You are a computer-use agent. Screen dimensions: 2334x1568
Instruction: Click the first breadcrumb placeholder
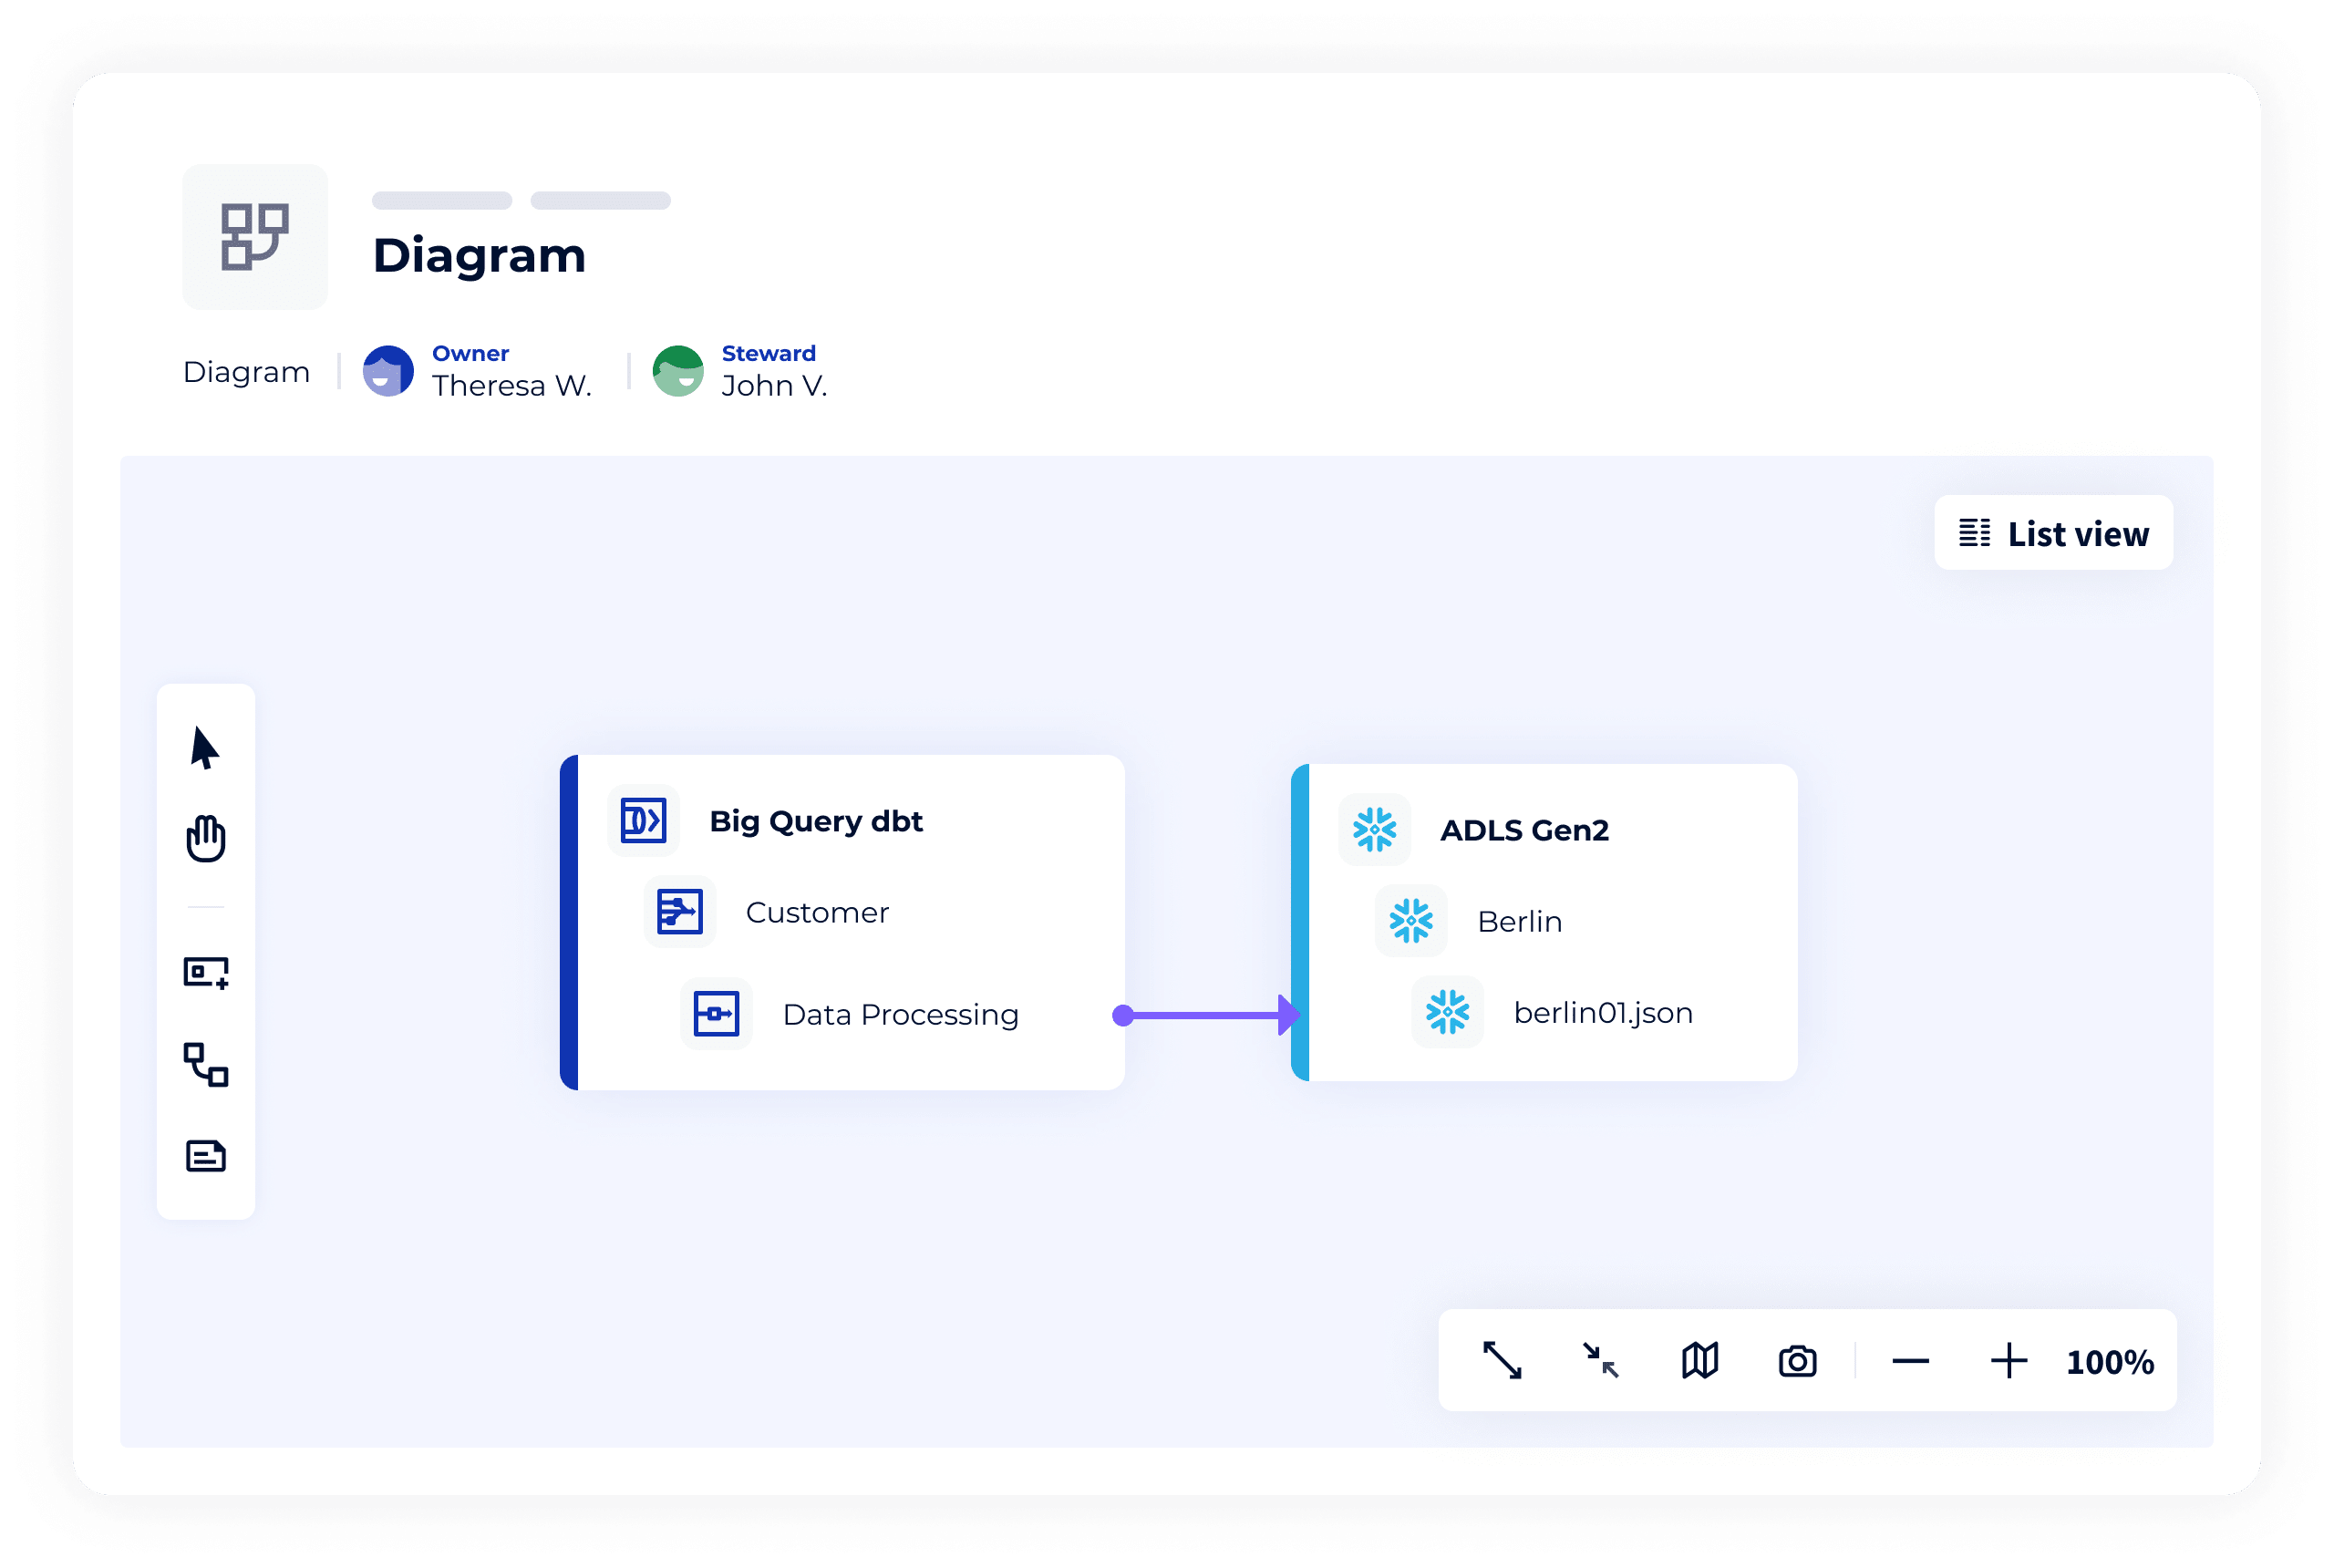click(x=442, y=200)
